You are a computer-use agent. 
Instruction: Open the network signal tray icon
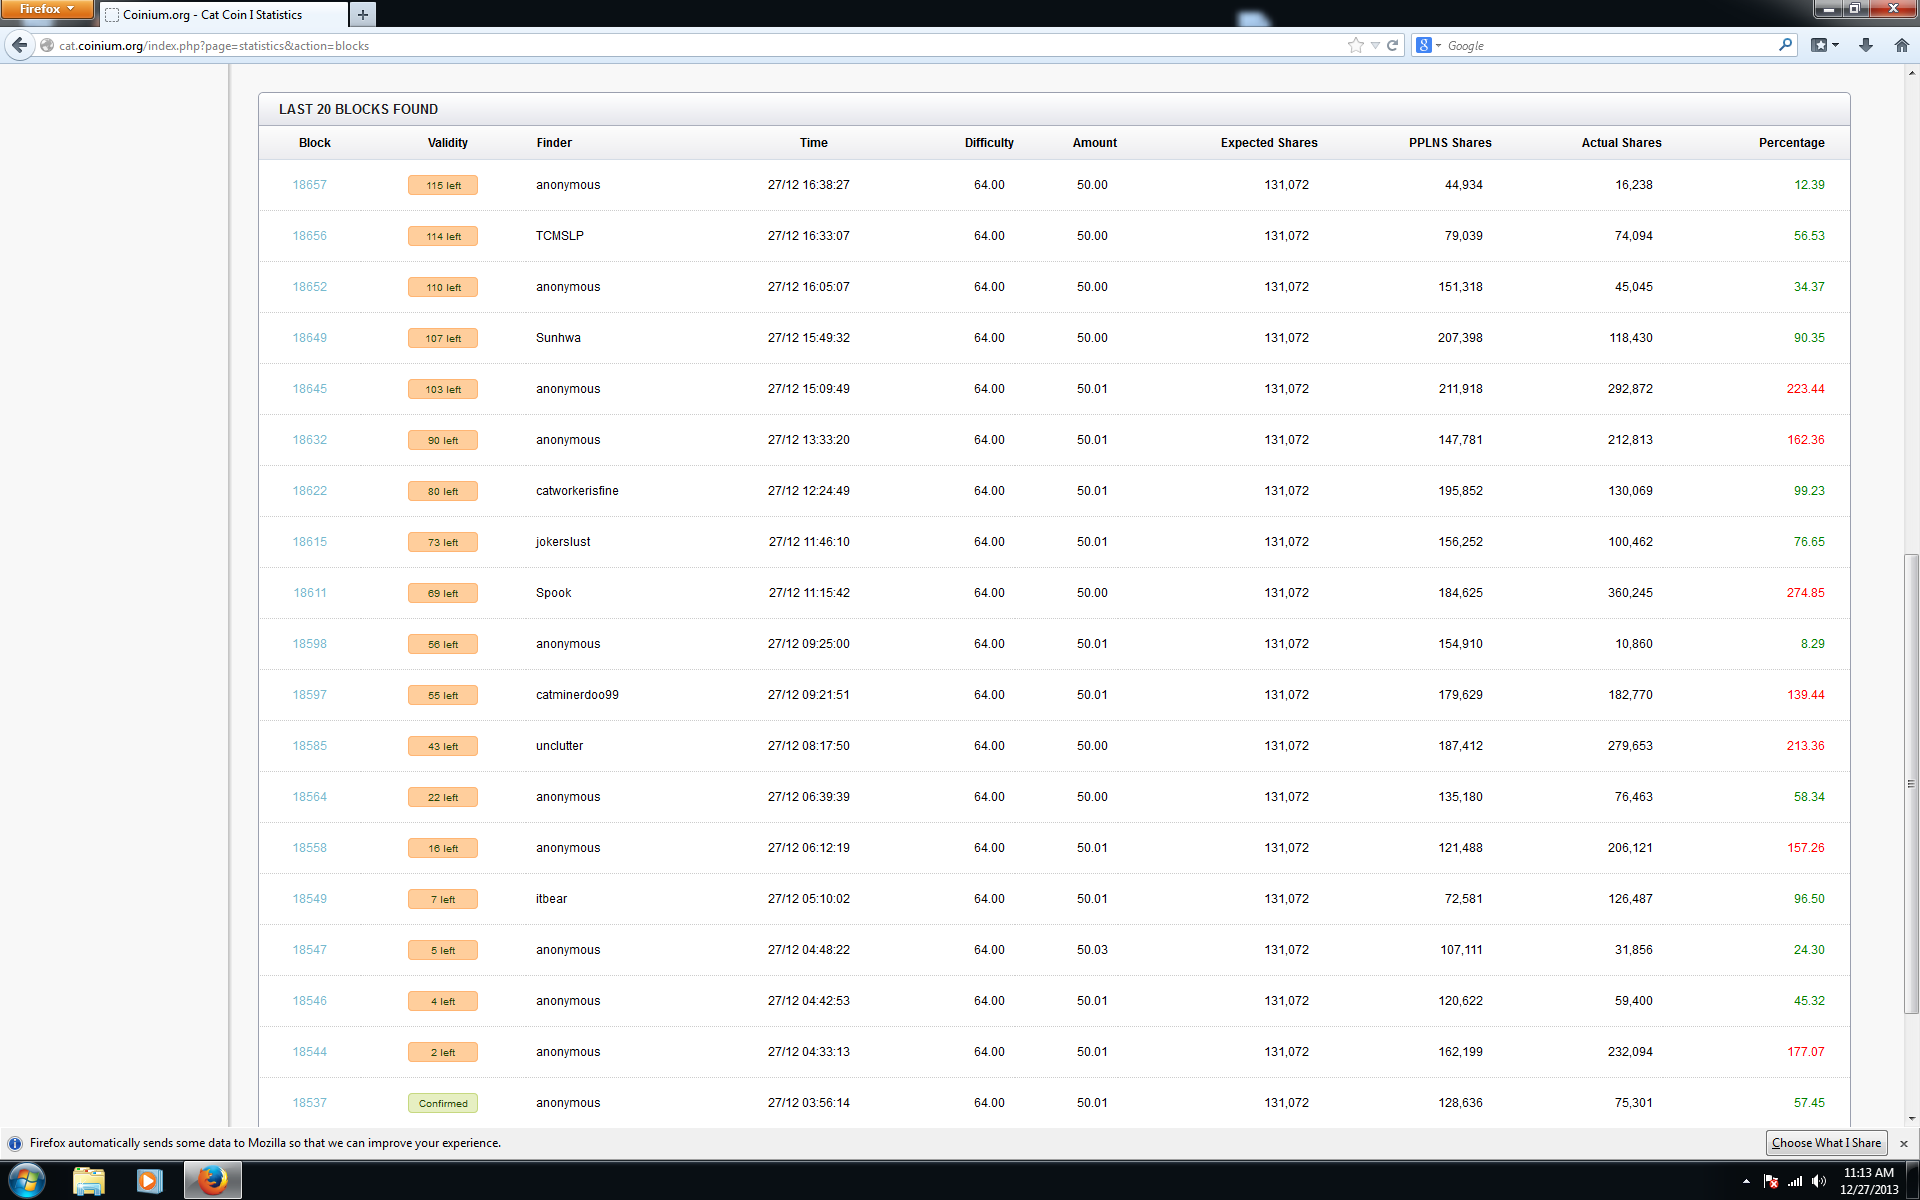pos(1795,1182)
